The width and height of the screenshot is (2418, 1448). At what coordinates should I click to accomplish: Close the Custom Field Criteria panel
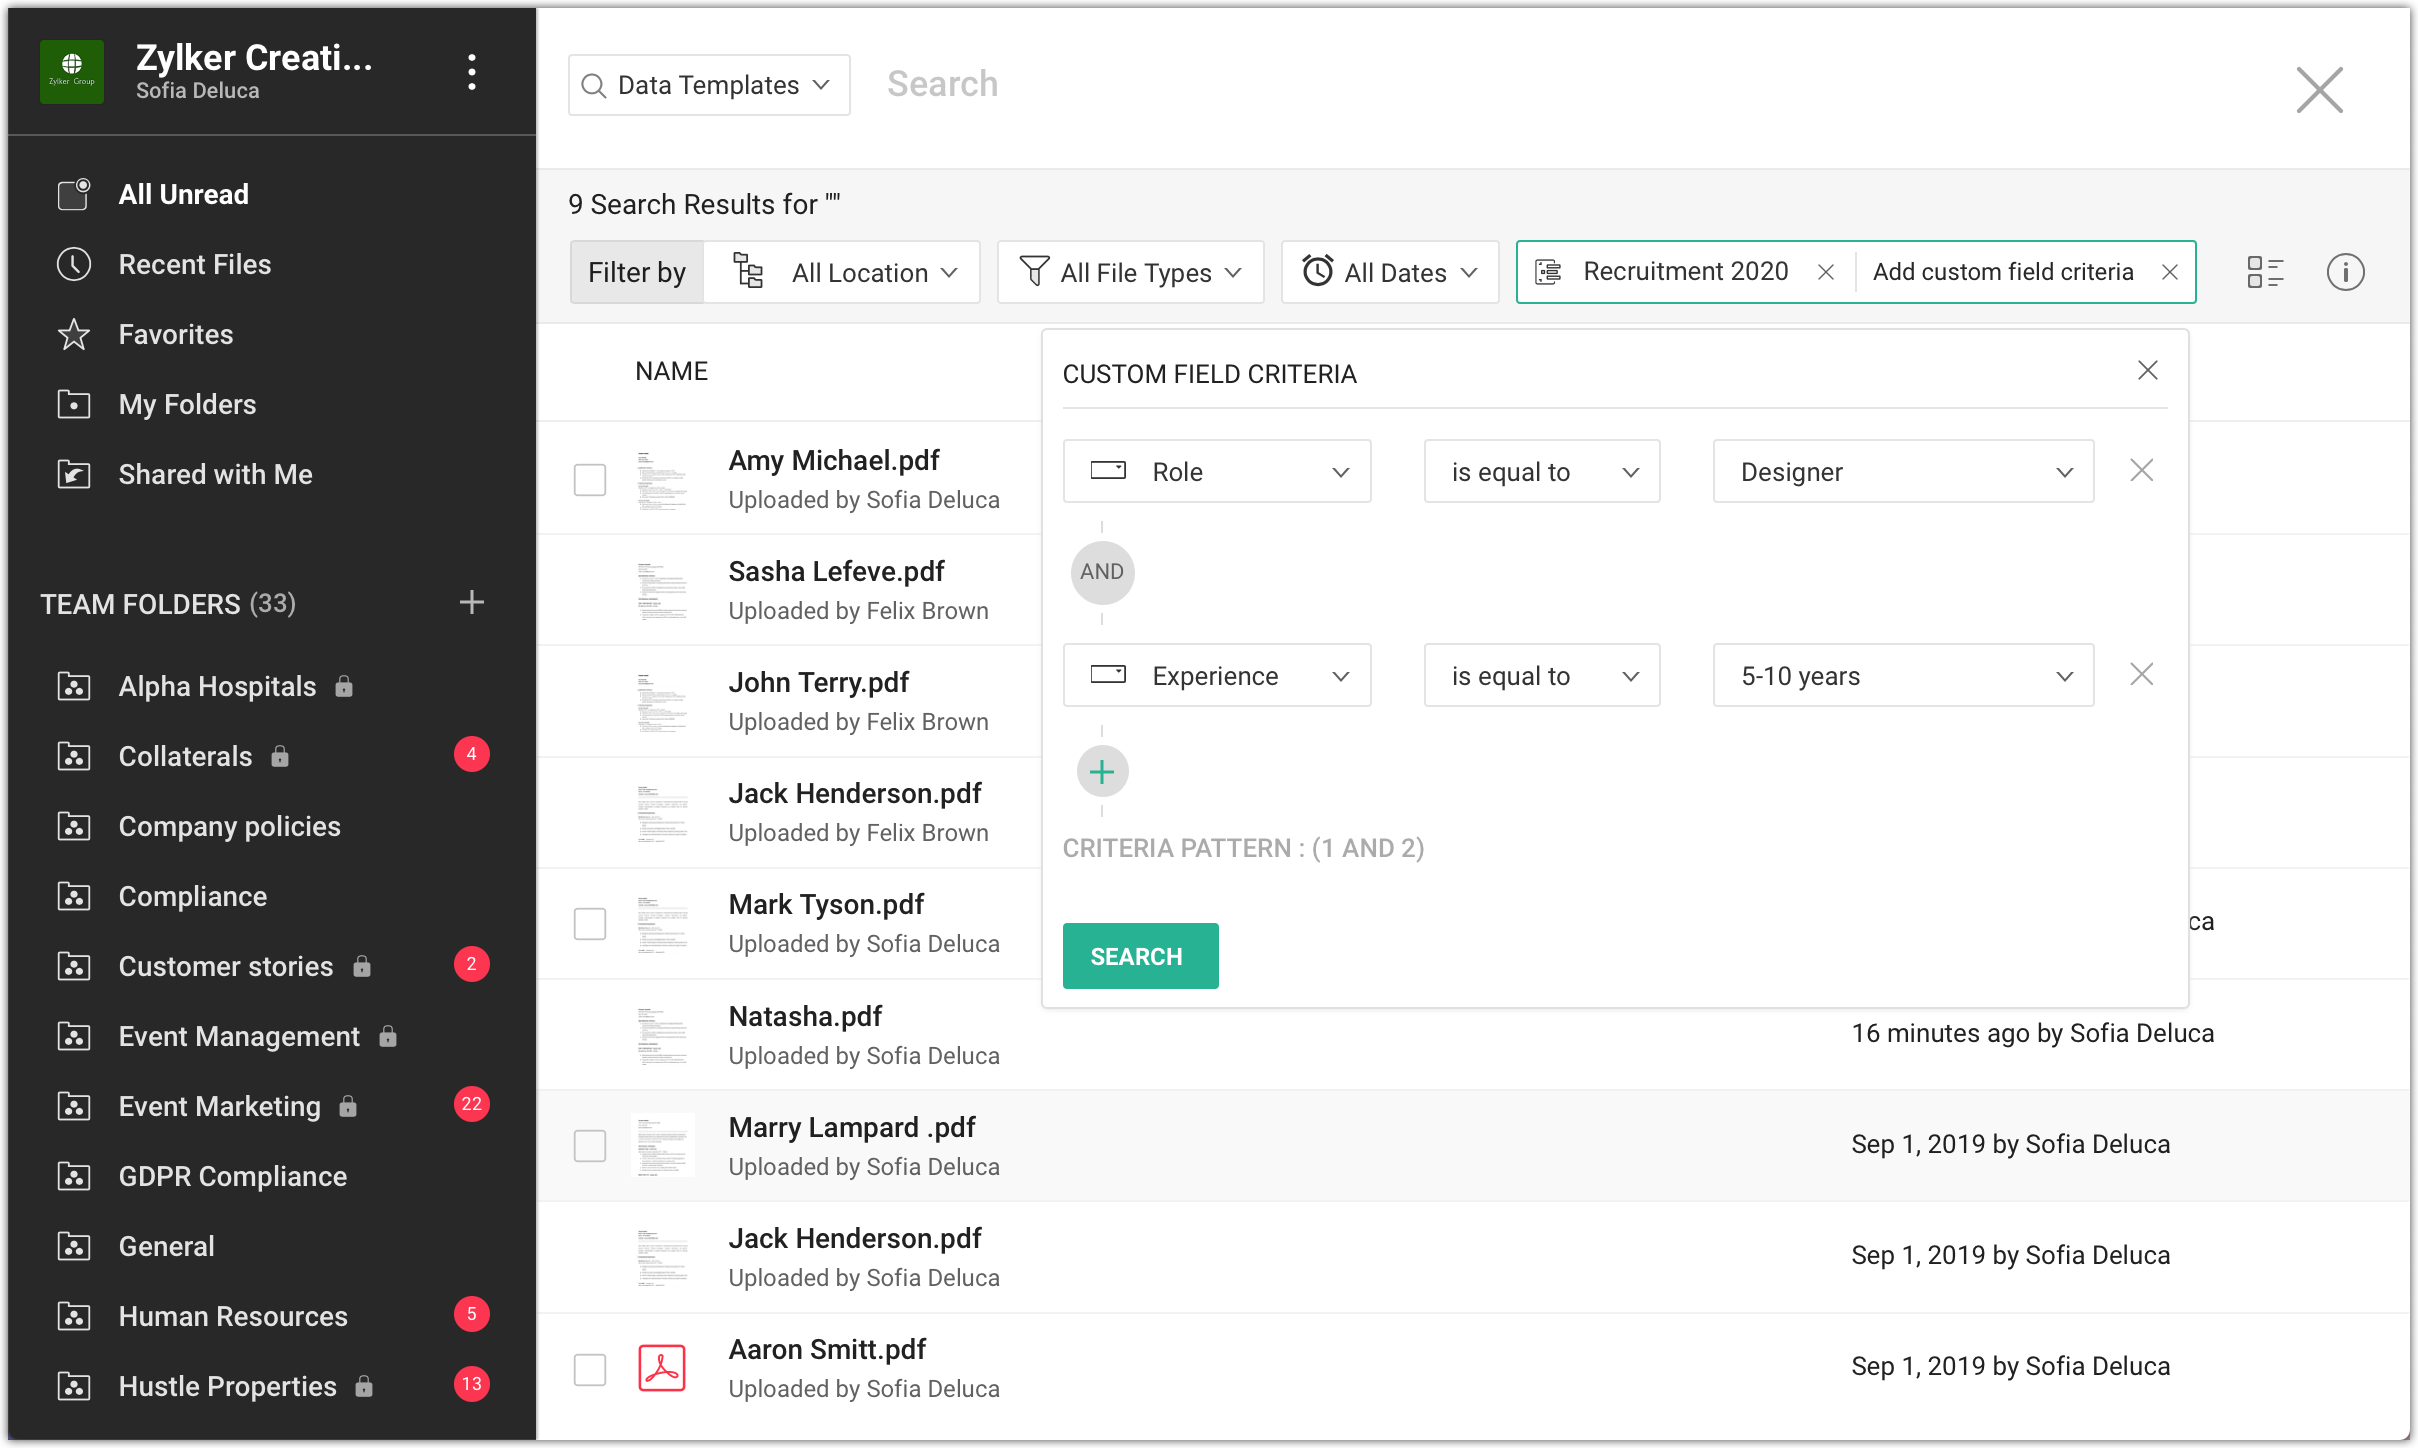click(2147, 371)
